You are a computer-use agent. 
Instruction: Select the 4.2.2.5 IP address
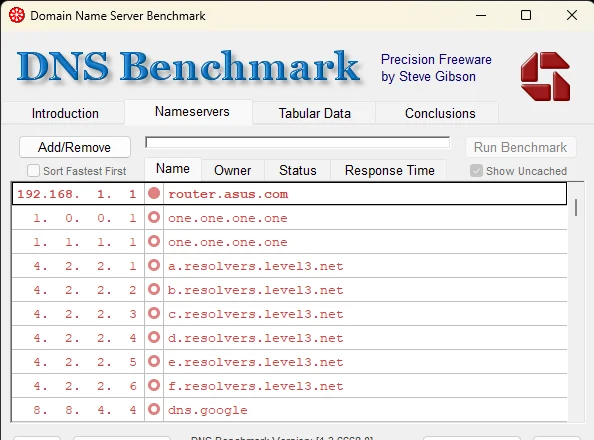coord(85,362)
